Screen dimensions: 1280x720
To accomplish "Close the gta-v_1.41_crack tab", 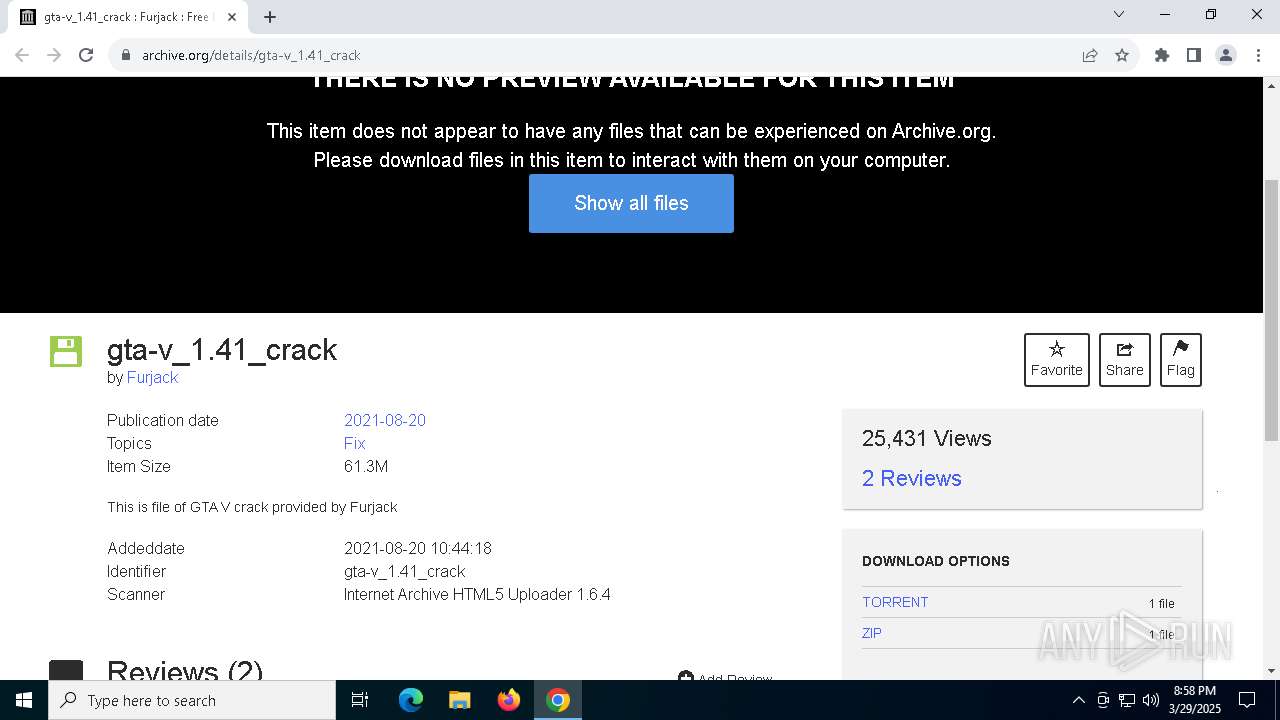I will [232, 17].
